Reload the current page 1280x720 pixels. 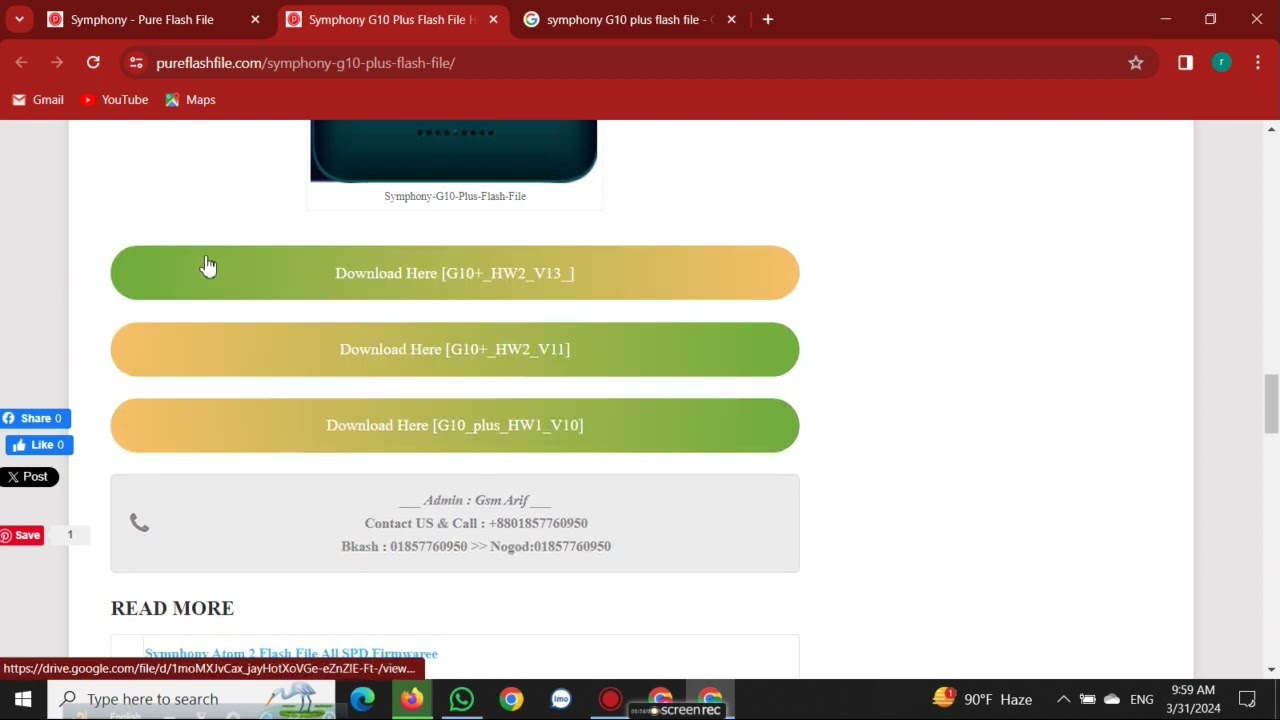pos(93,62)
